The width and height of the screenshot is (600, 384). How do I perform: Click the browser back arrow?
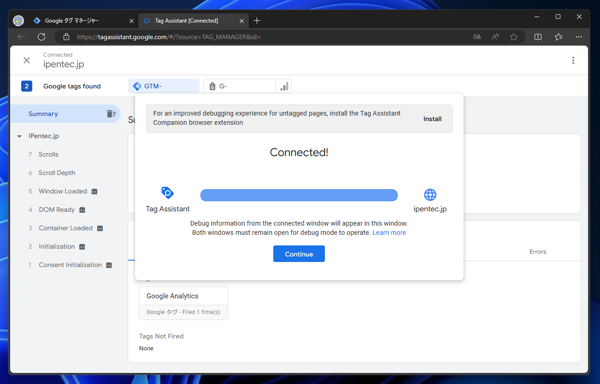click(x=21, y=37)
